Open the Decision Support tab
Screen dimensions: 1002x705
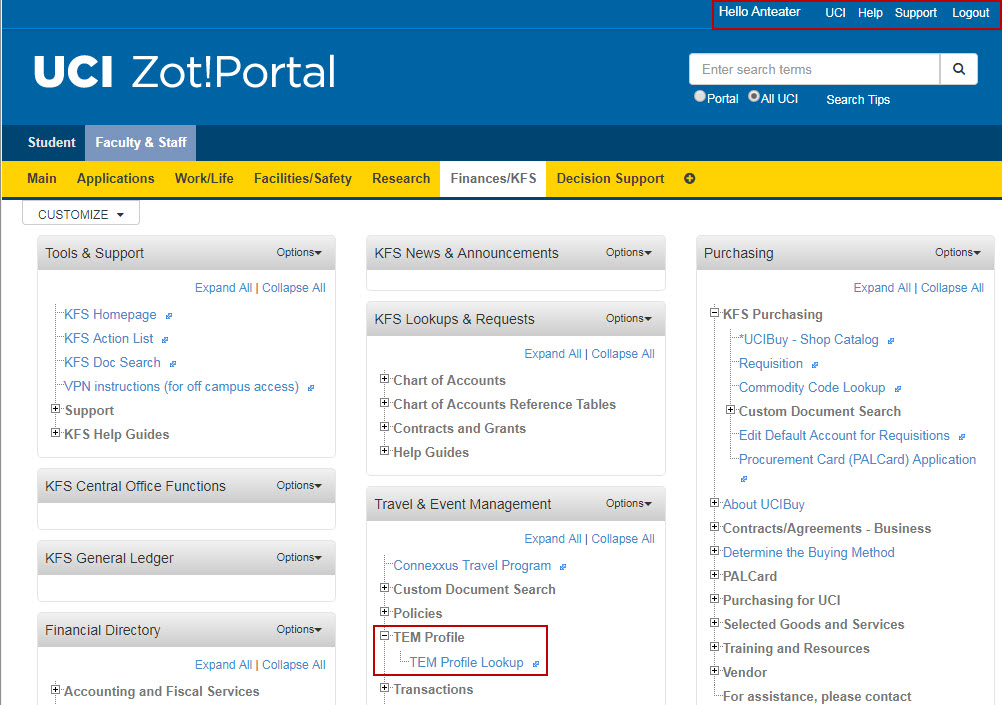click(x=610, y=179)
